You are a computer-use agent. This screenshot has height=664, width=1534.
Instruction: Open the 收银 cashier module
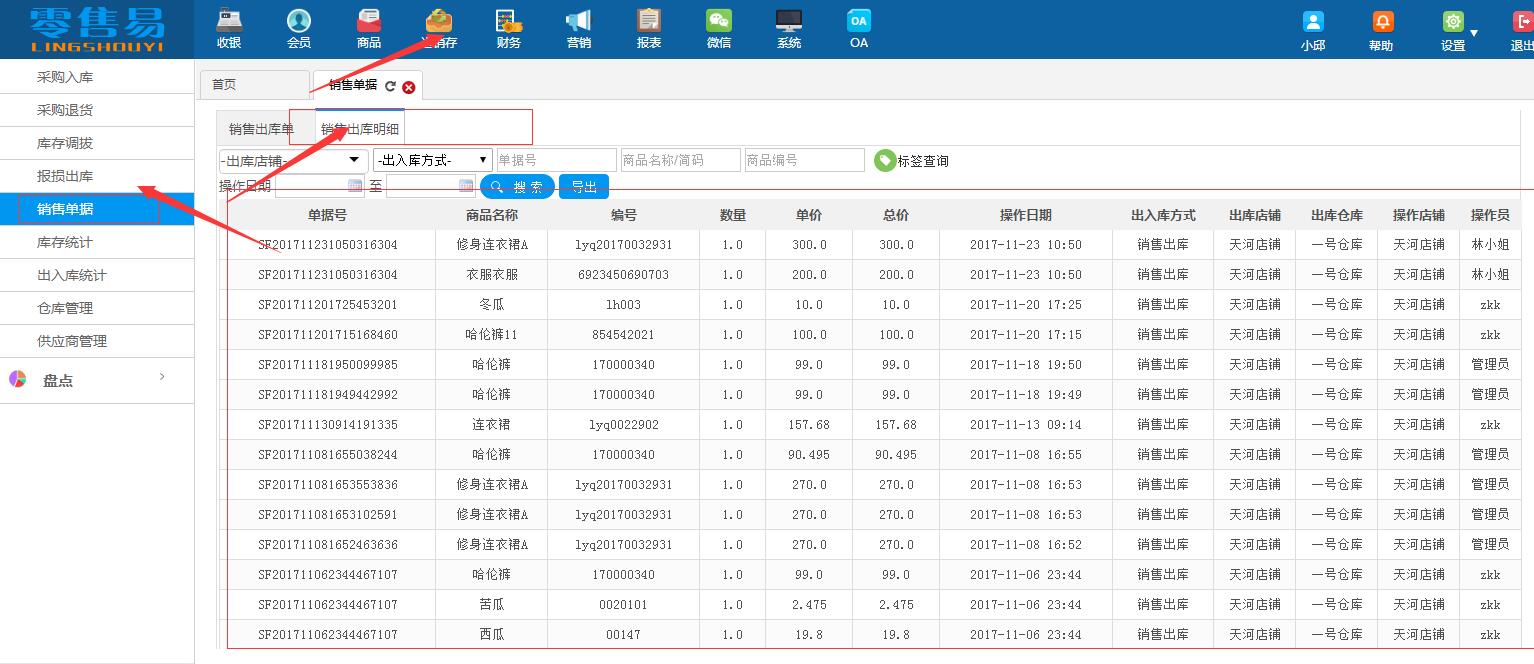[x=228, y=28]
